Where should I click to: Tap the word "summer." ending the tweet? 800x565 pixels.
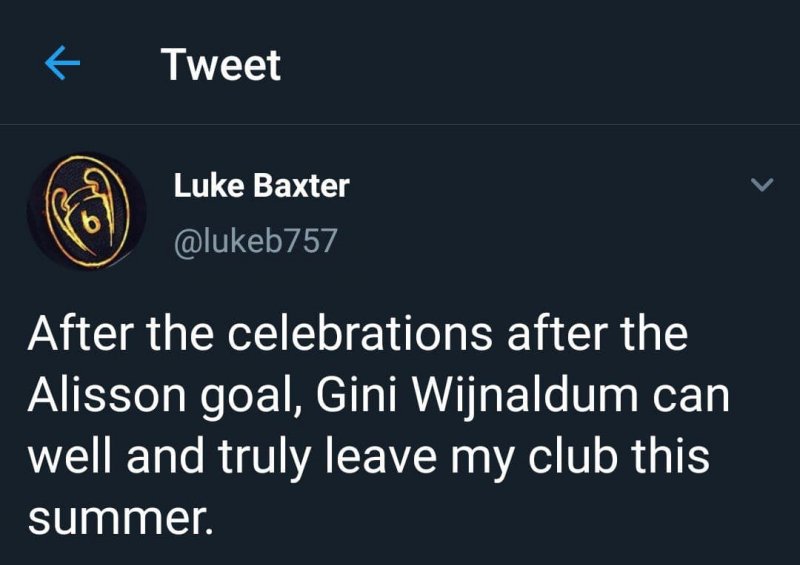[x=120, y=518]
